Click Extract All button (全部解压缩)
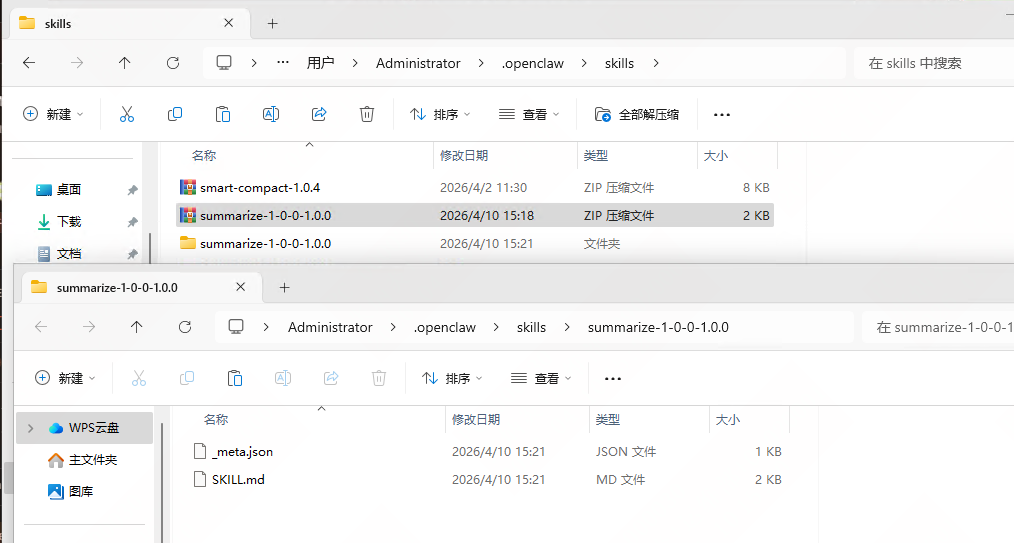 [637, 114]
